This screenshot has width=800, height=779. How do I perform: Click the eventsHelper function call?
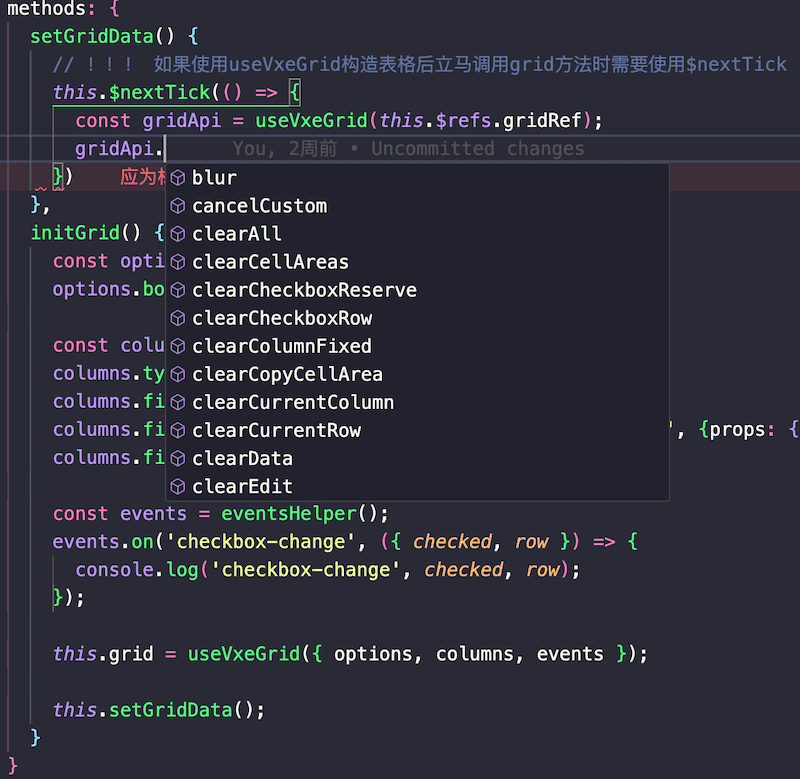tap(288, 514)
